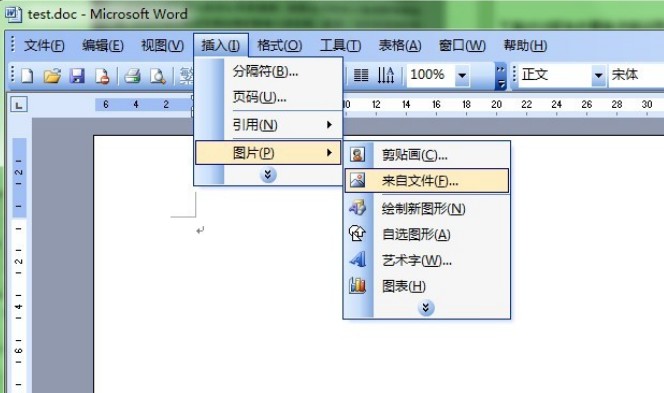
Task: Close the 插入(I) menu
Action: click(x=221, y=45)
